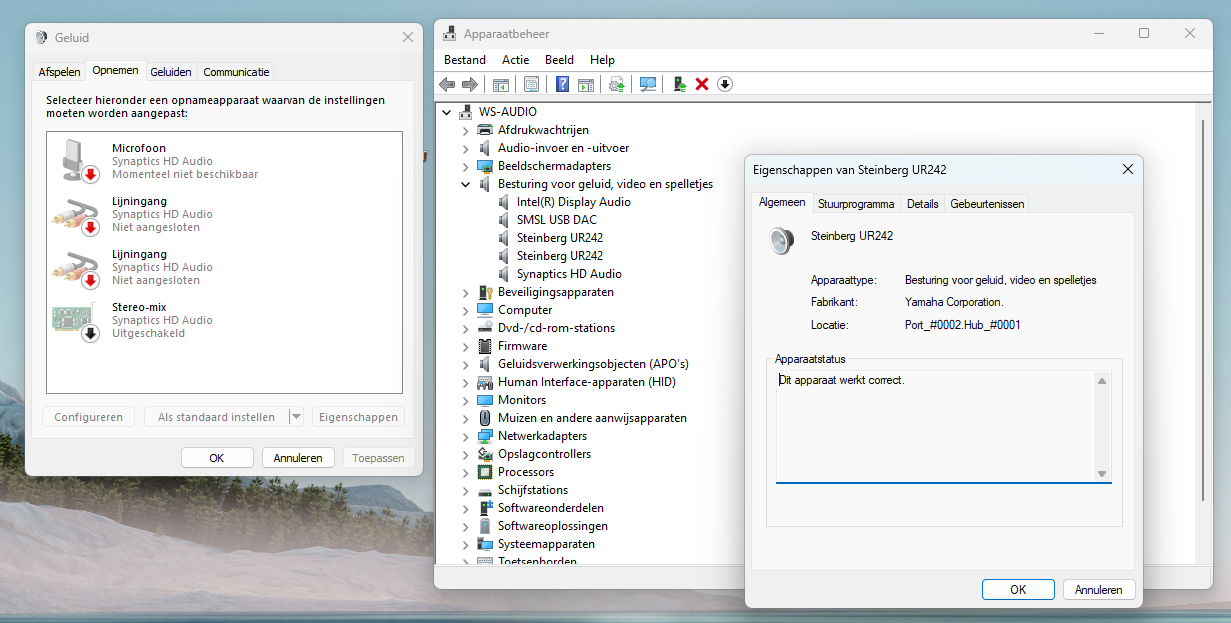
Task: Click OK in the Geluid dialog
Action: pos(217,458)
